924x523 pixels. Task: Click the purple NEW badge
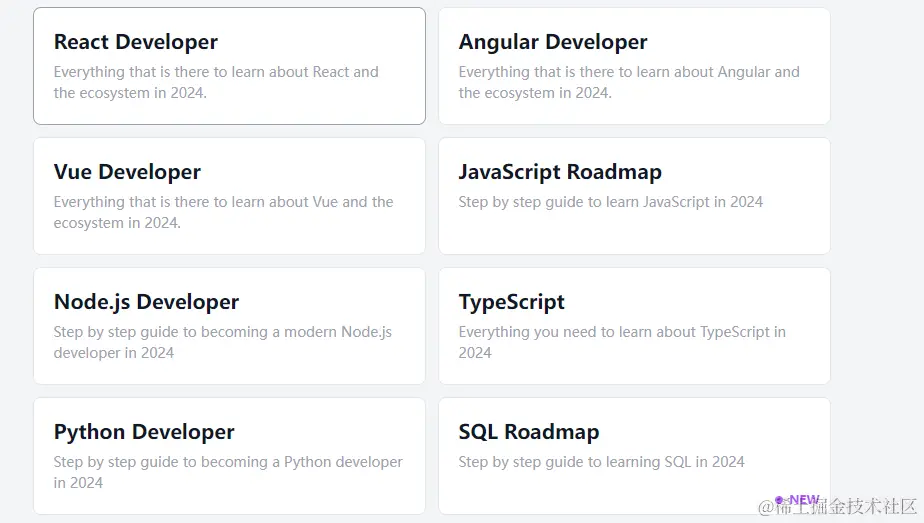804,500
